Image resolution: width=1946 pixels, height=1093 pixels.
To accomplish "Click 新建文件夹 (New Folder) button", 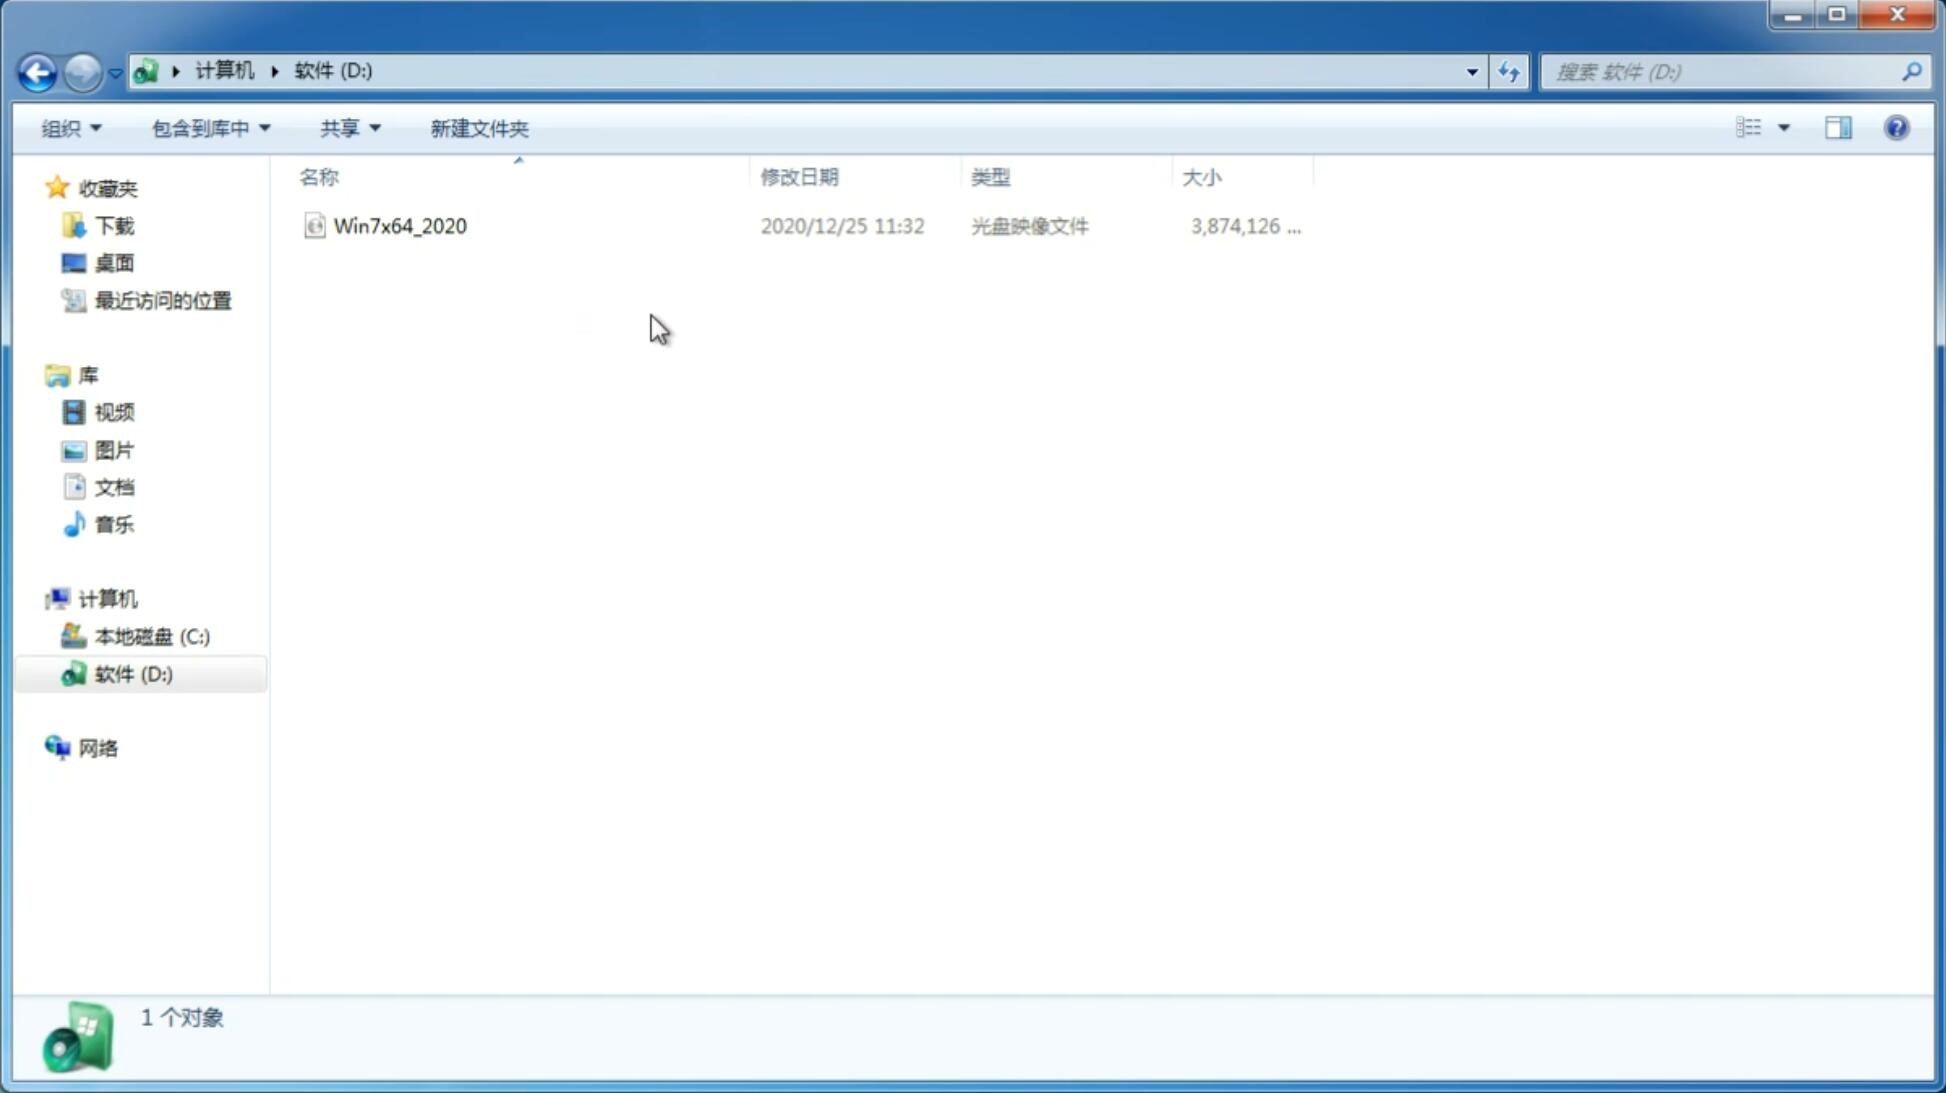I will coord(478,127).
